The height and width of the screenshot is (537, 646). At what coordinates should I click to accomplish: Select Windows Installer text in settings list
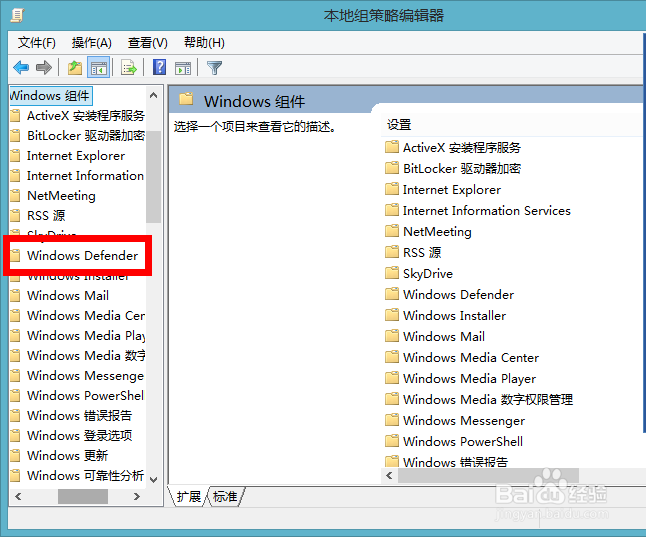454,316
